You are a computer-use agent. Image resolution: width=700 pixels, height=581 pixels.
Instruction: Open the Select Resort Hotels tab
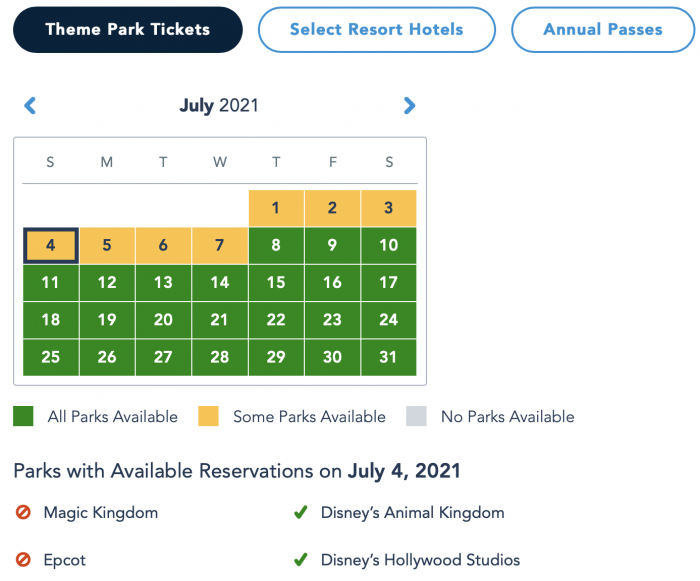pos(377,29)
